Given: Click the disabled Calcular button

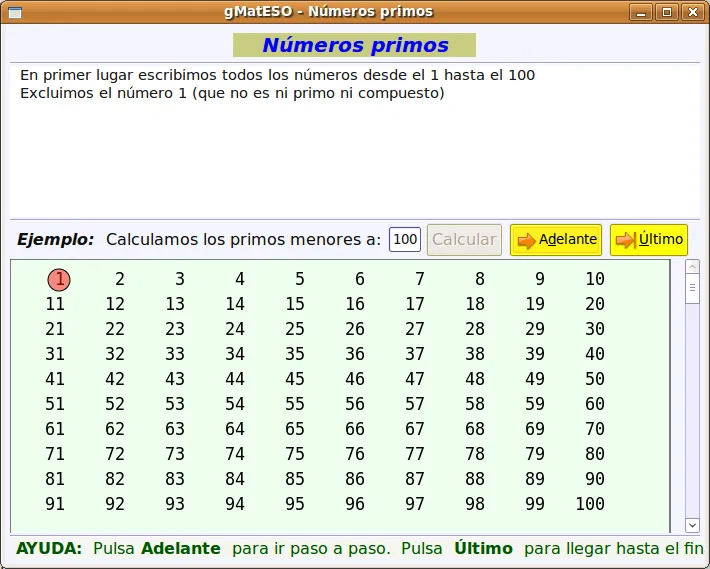Looking at the screenshot, I should click(x=464, y=240).
